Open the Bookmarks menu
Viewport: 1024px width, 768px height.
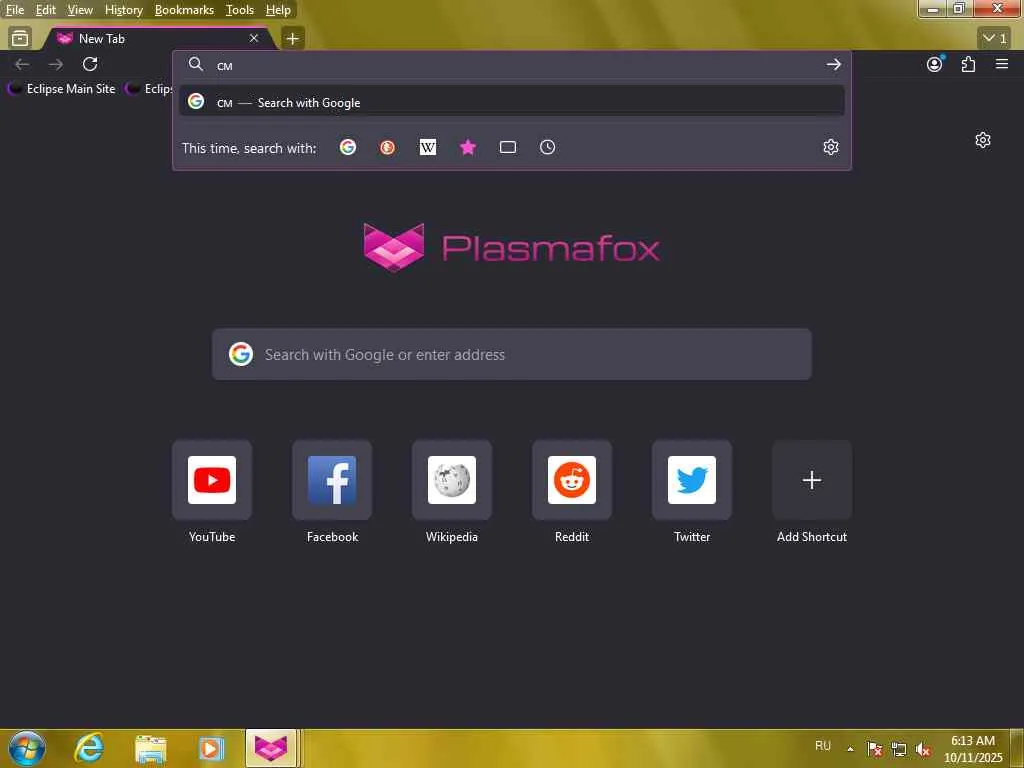tap(184, 10)
